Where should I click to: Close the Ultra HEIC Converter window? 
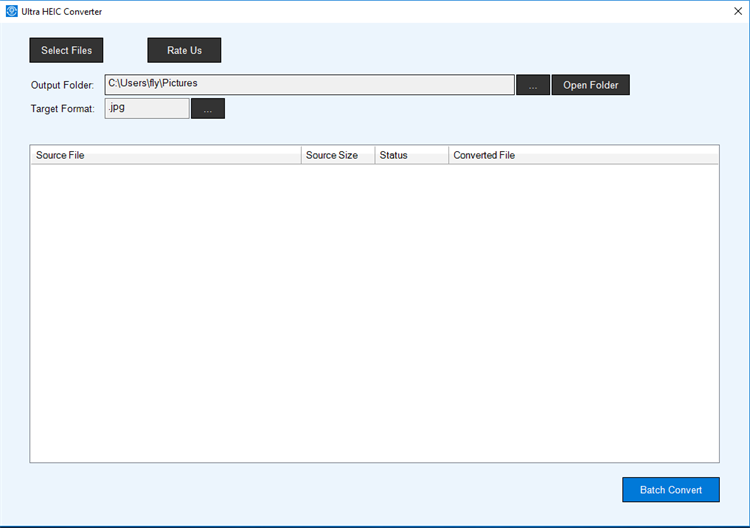tap(738, 11)
